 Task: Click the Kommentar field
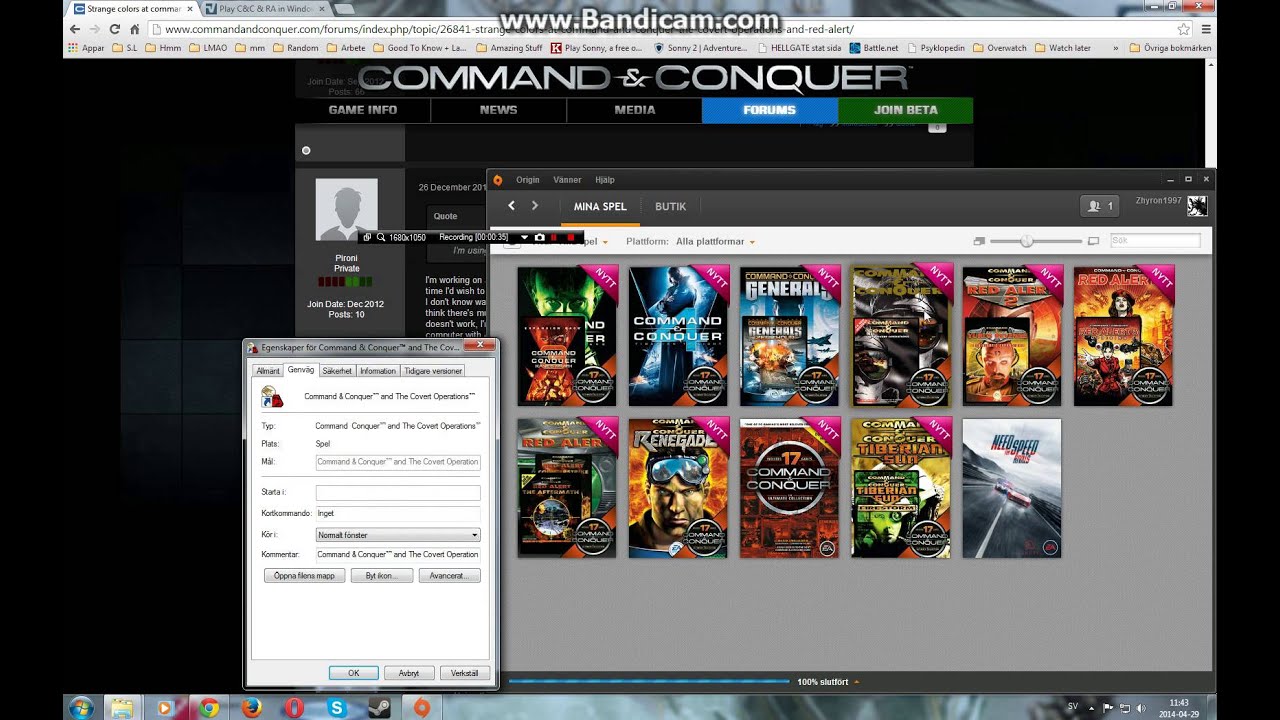(x=398, y=554)
